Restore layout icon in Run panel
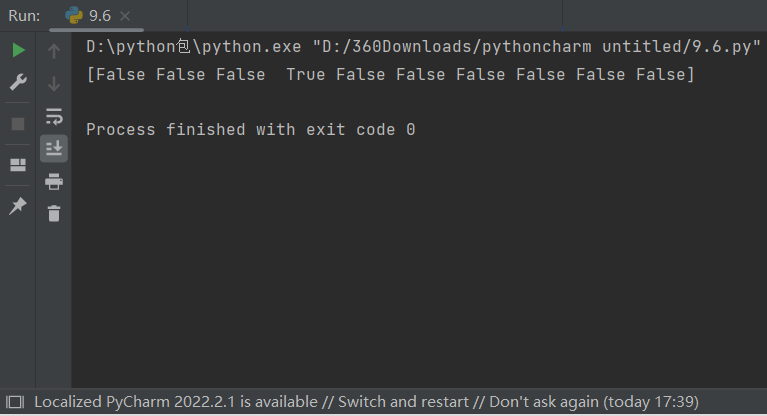The width and height of the screenshot is (767, 416). (18, 165)
